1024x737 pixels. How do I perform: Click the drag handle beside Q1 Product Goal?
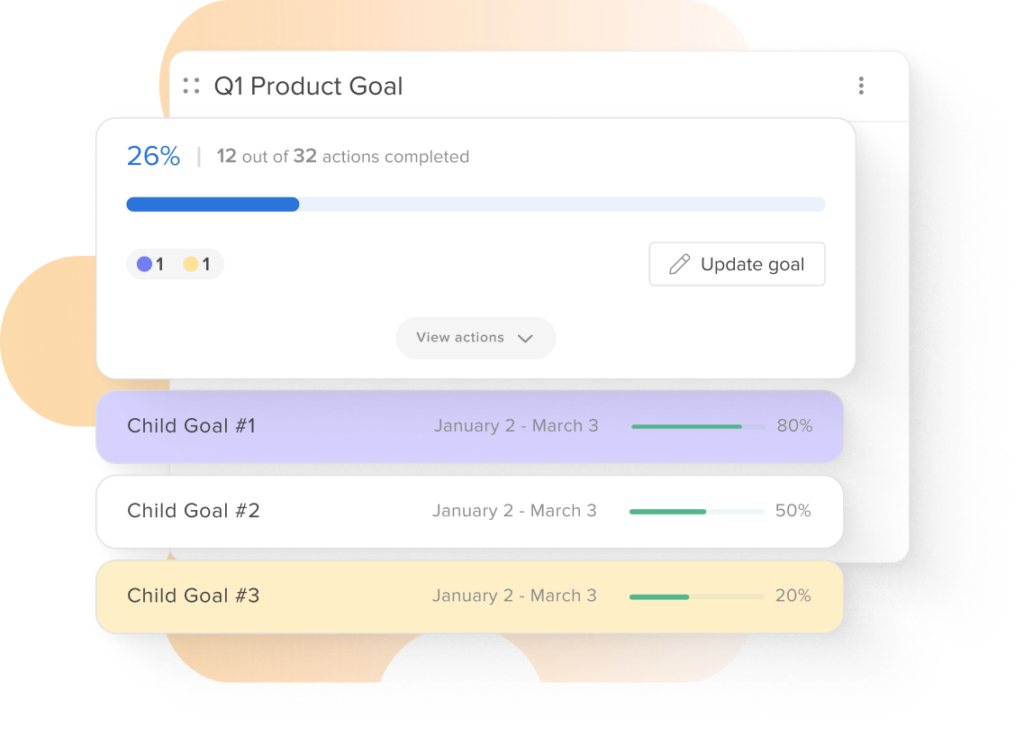tap(191, 86)
